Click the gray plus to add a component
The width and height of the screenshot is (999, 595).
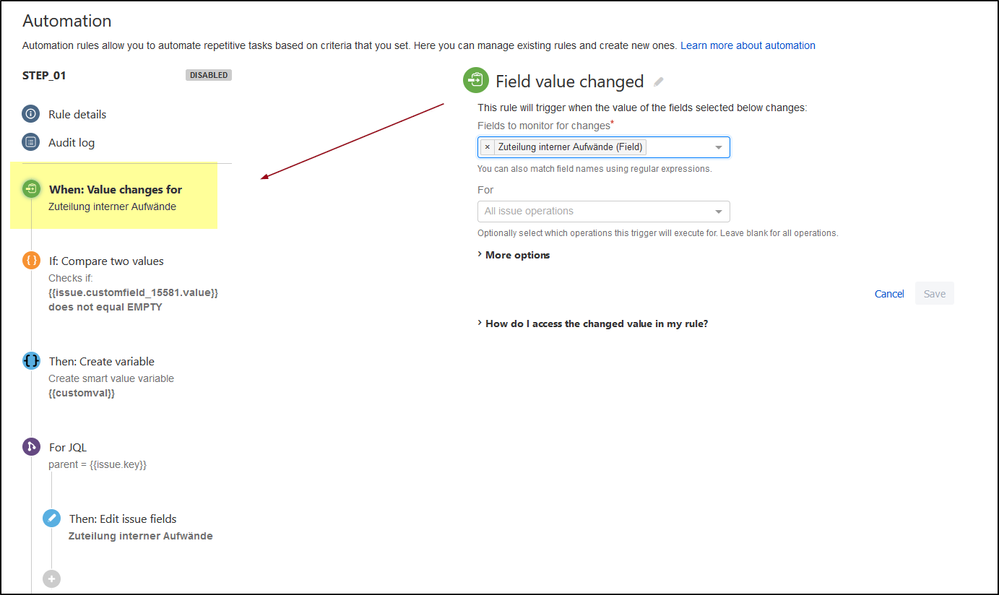point(52,578)
